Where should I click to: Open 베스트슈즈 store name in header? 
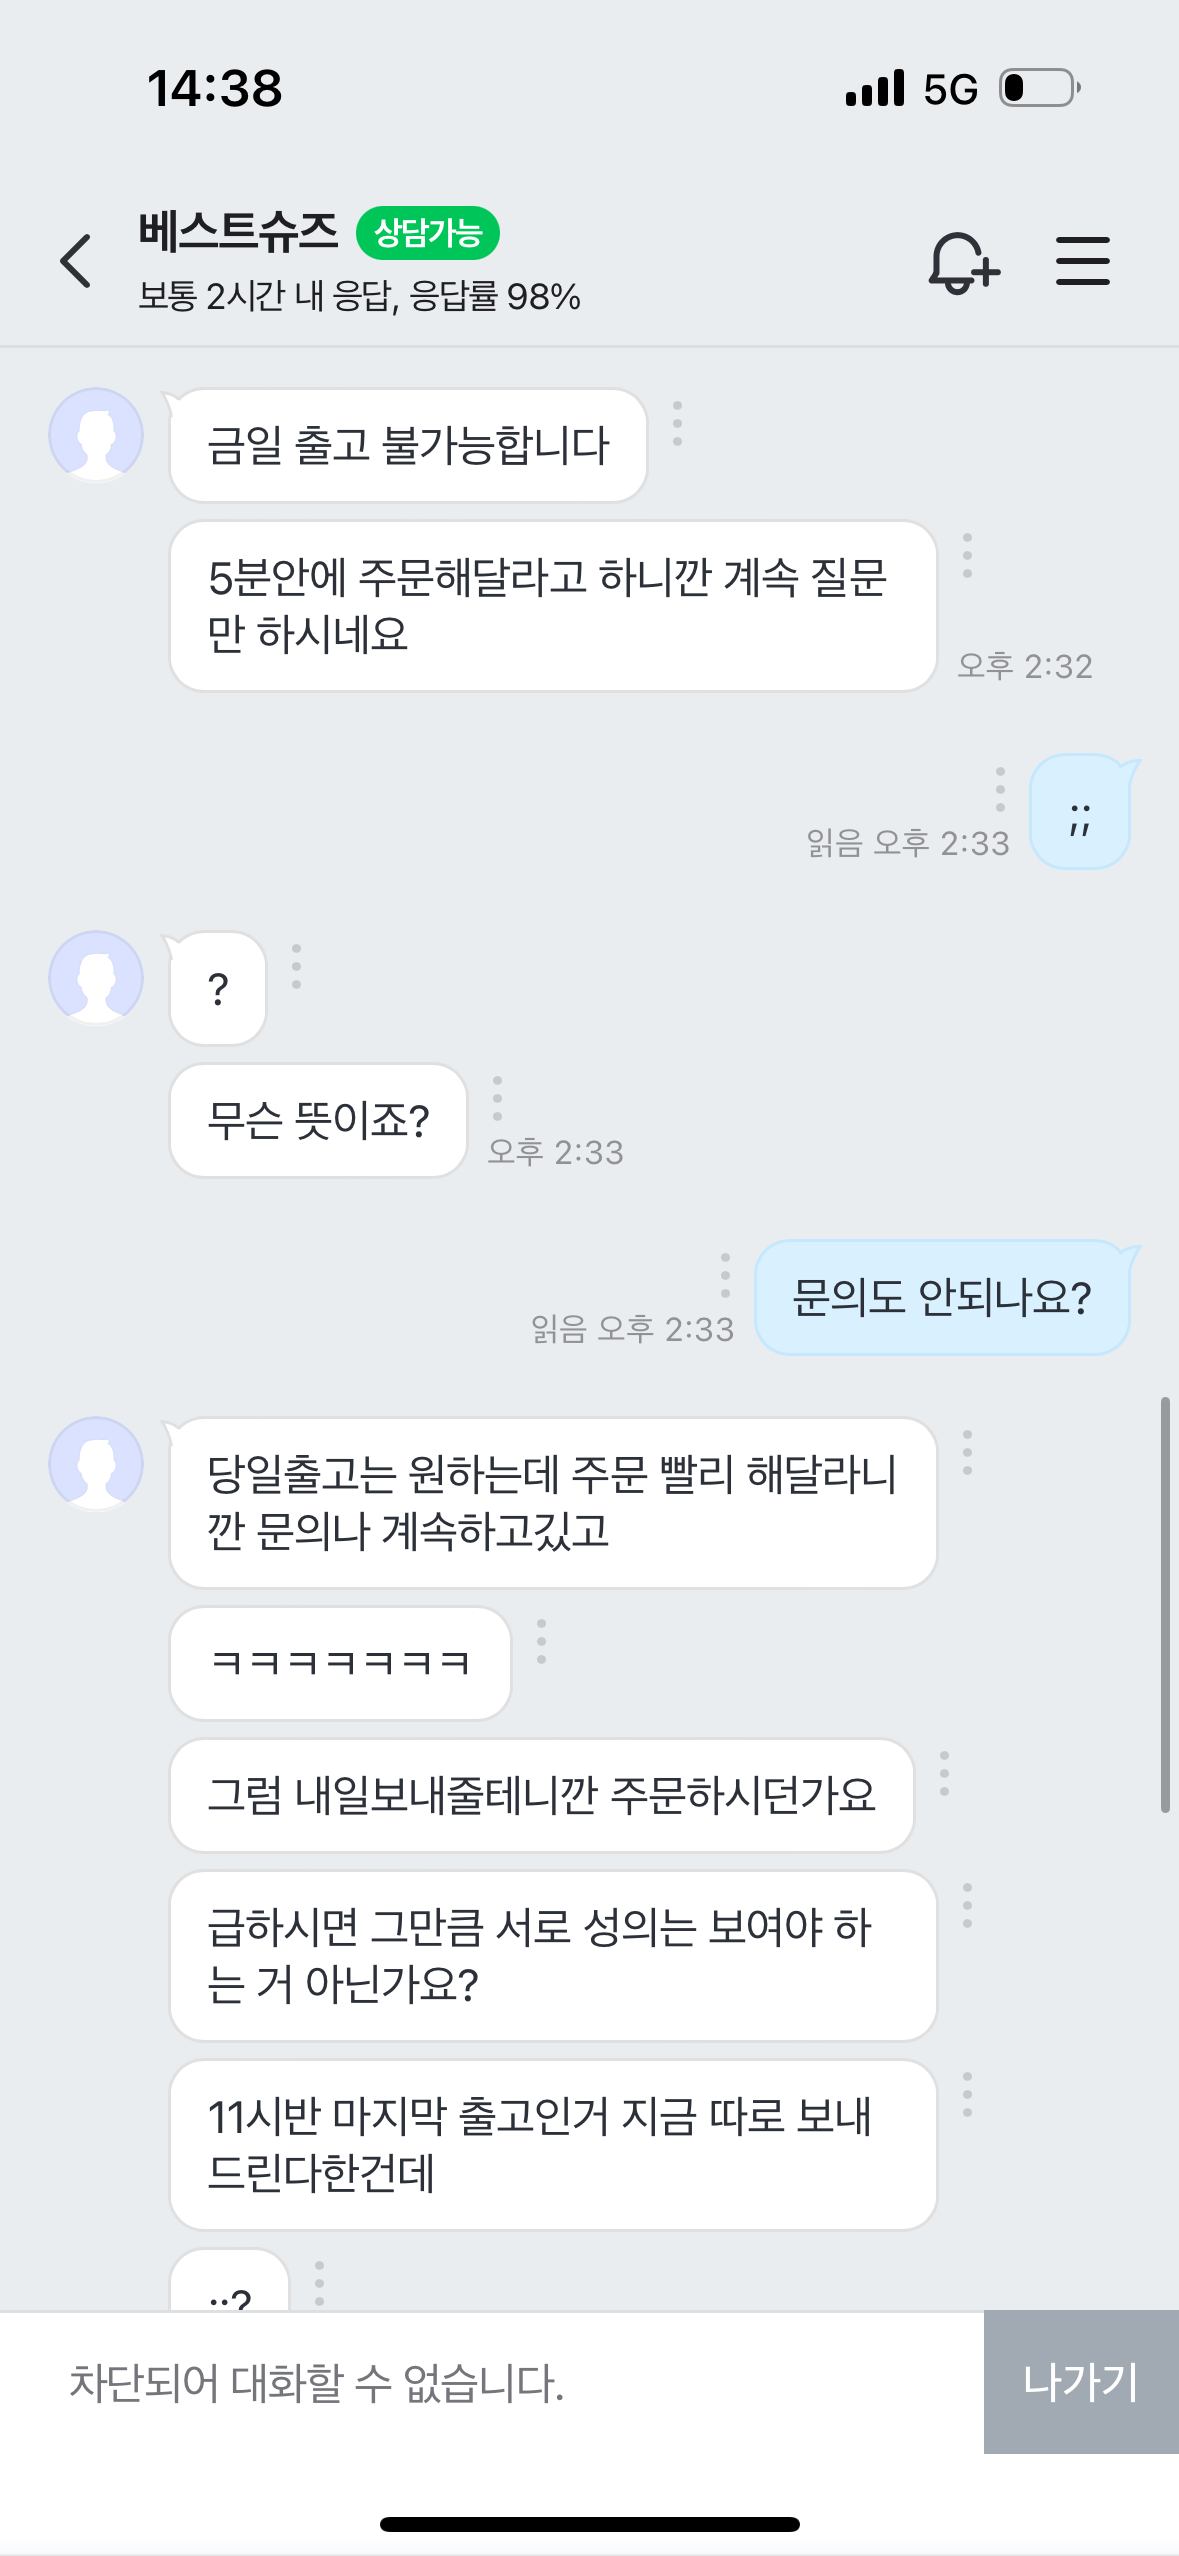[x=238, y=232]
